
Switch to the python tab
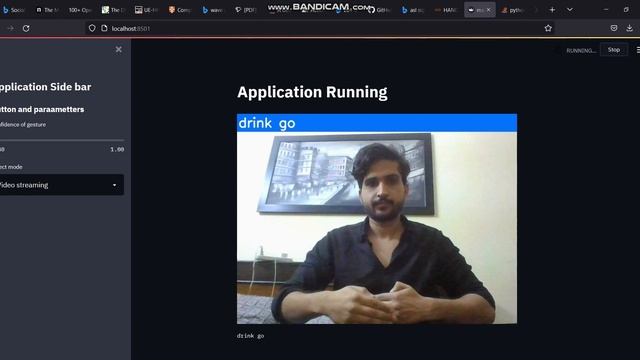point(513,10)
